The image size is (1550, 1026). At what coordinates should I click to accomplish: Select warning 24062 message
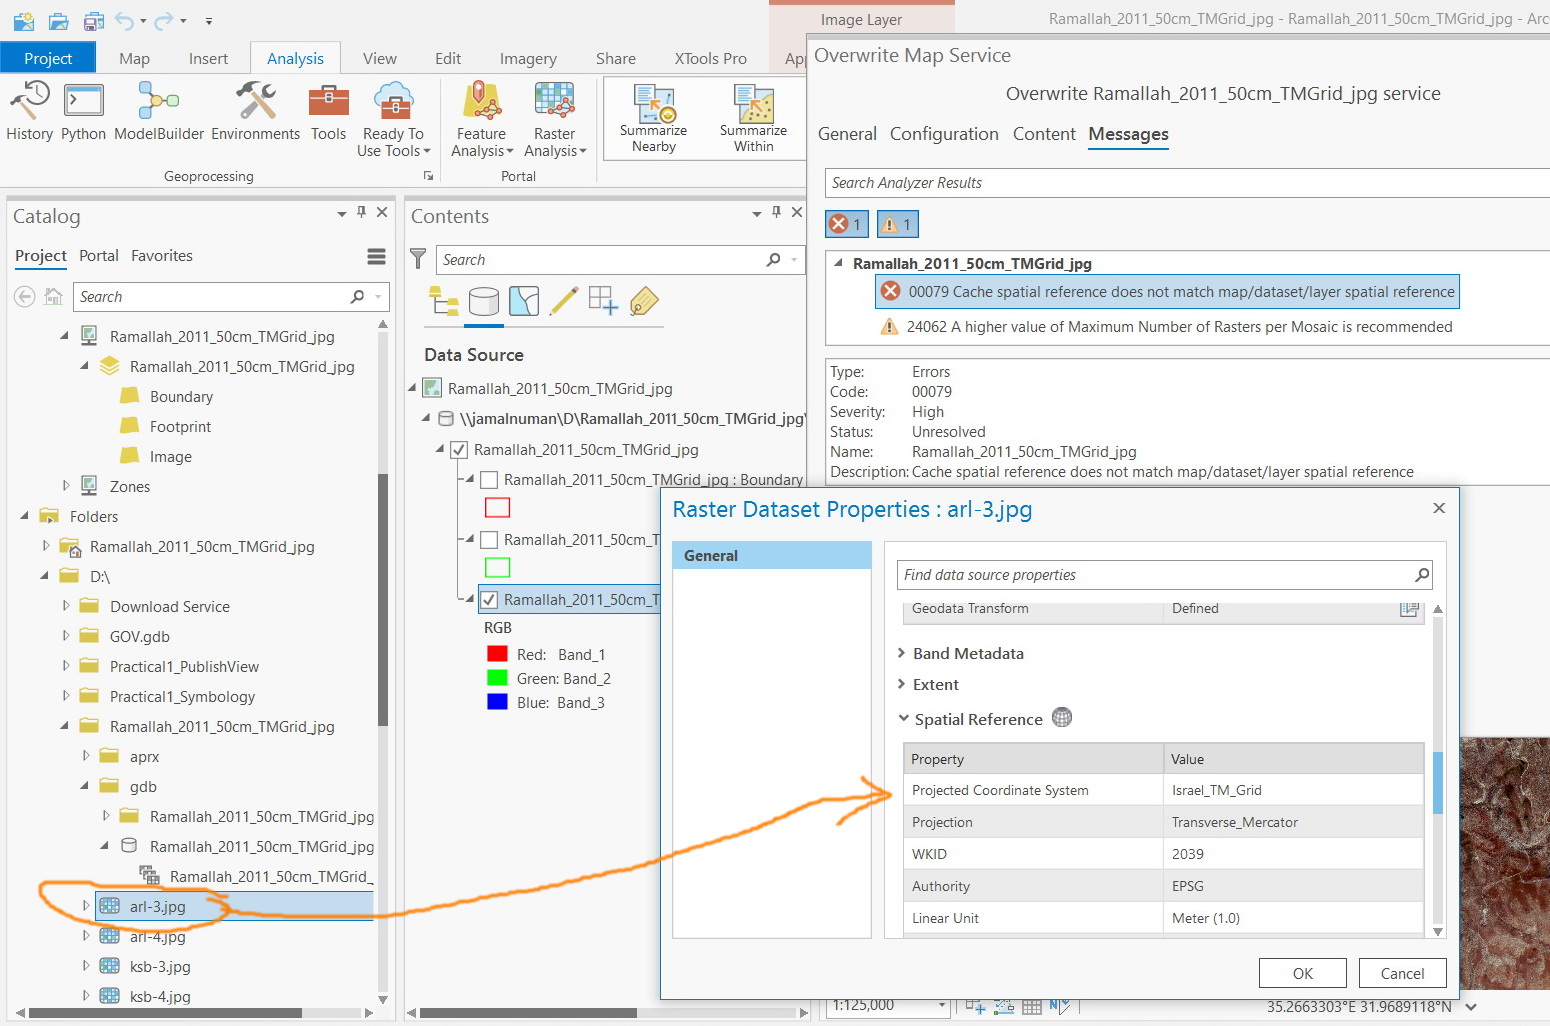pos(1165,327)
